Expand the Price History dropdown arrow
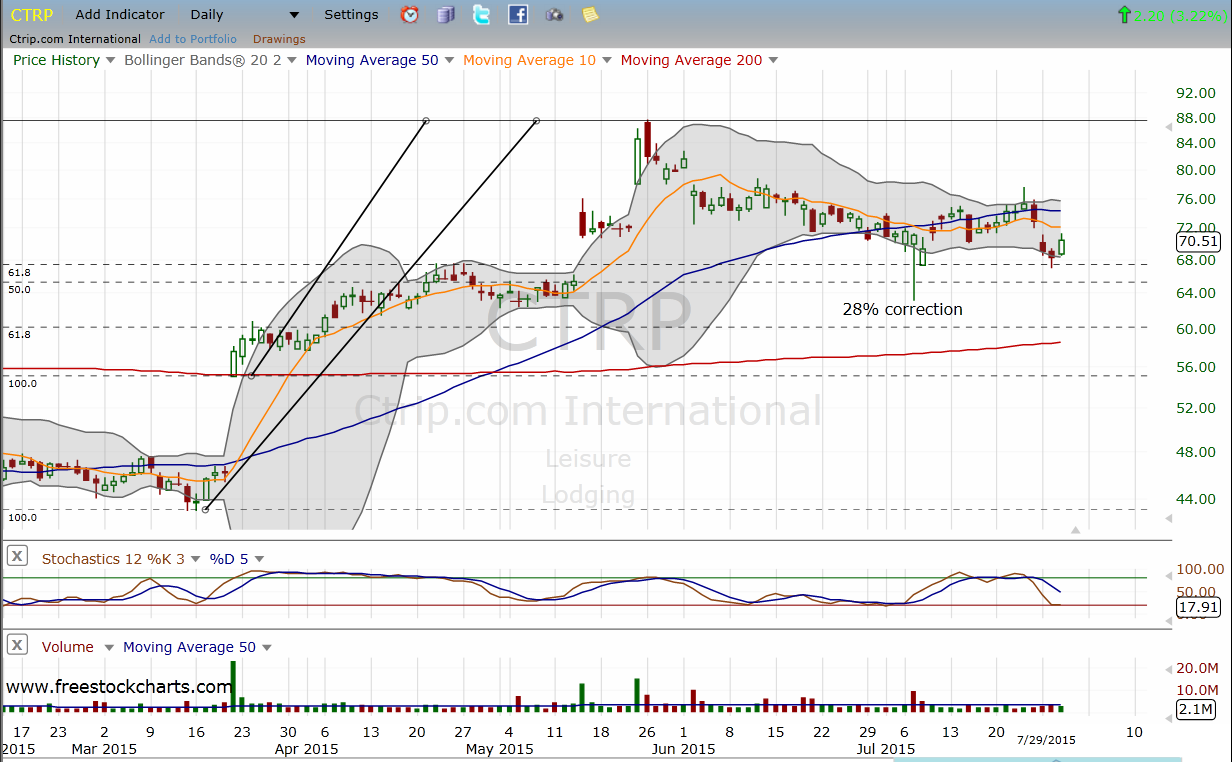 (110, 60)
